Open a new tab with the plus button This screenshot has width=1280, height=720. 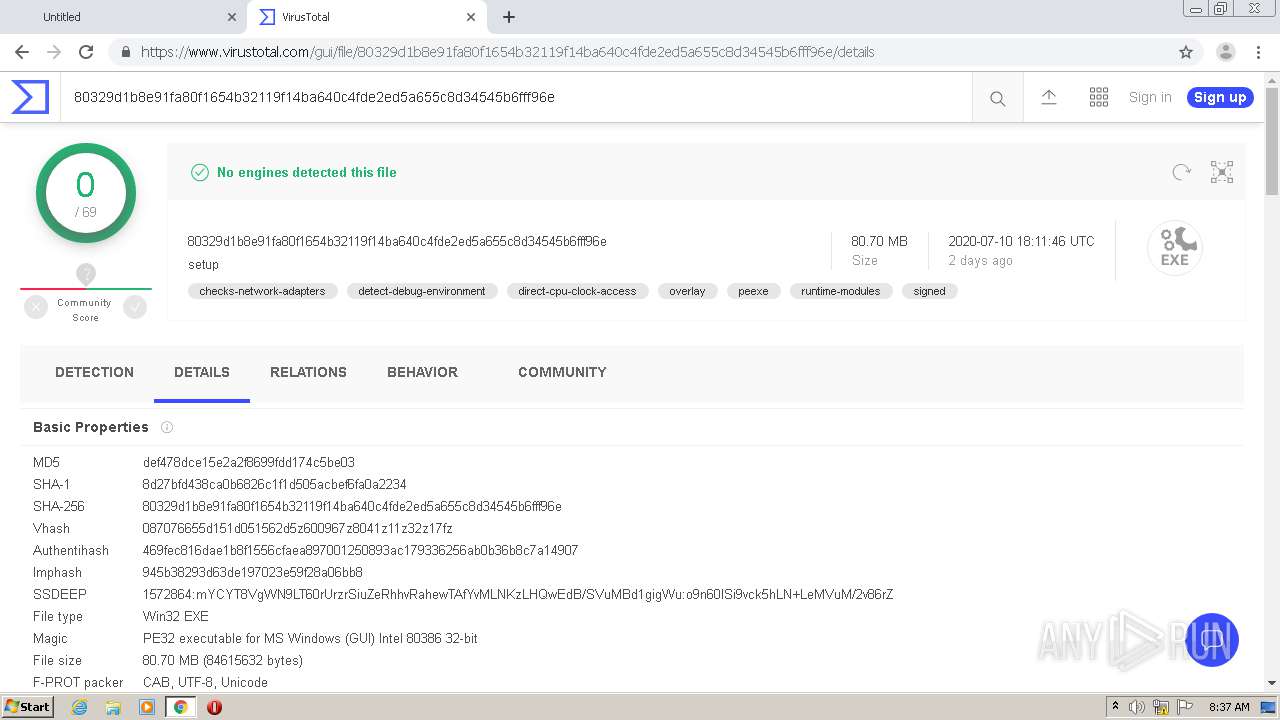[509, 17]
